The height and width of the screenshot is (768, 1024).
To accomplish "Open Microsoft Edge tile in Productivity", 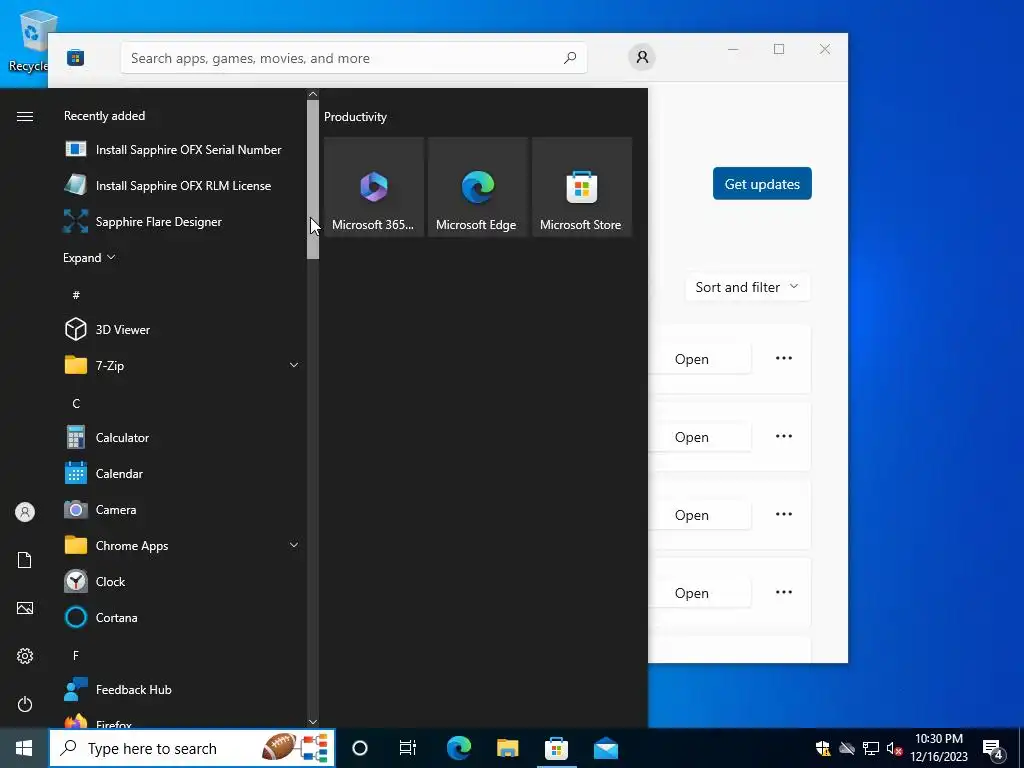I will point(477,187).
